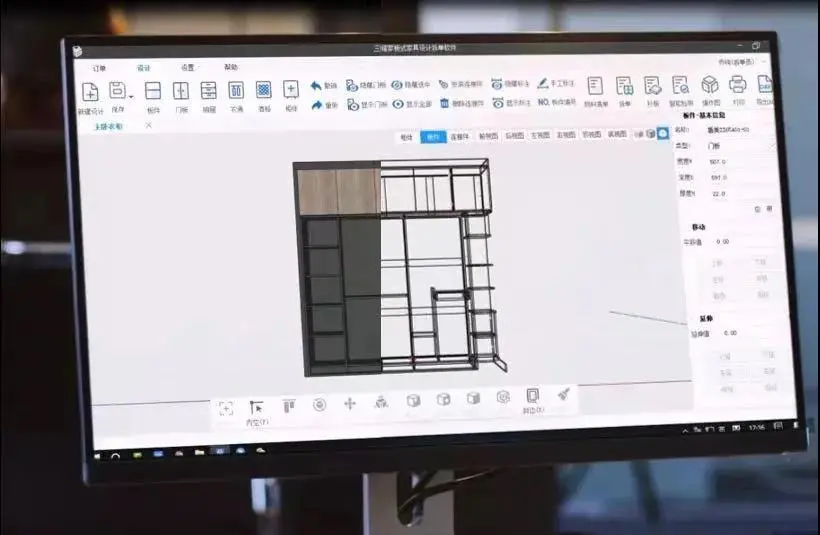The height and width of the screenshot is (535, 820).
Task: Select the 连接件 (connector) mode button
Action: [460, 136]
